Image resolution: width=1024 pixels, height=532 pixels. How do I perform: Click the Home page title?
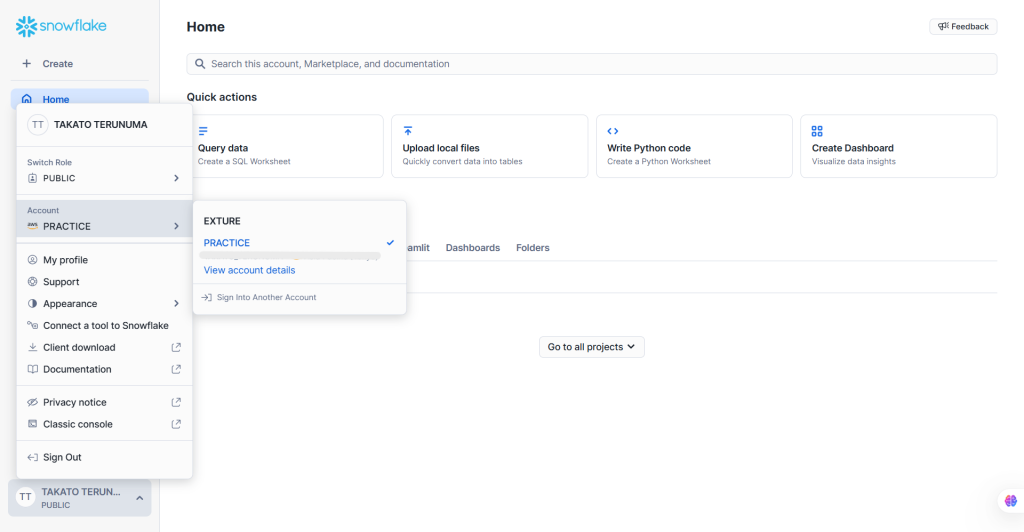pyautogui.click(x=206, y=27)
